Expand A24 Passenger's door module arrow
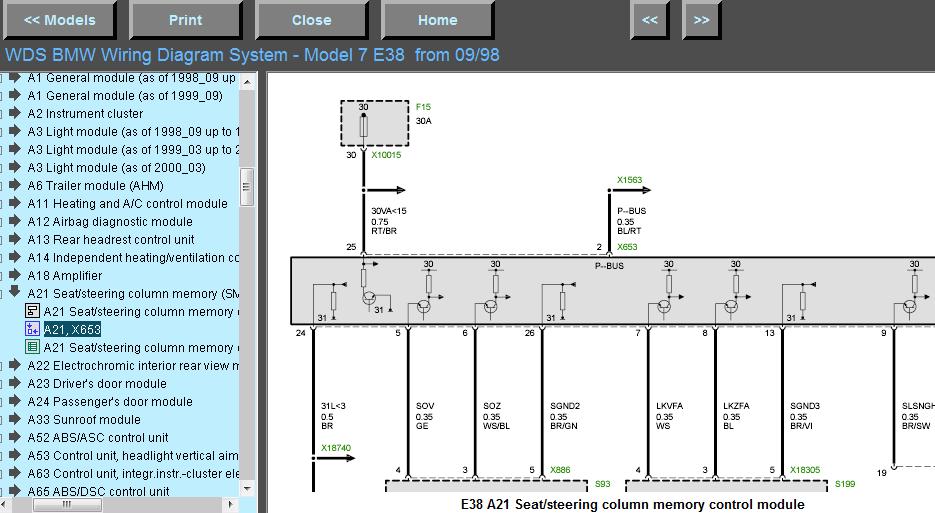Image resolution: width=935 pixels, height=513 pixels. tap(15, 401)
